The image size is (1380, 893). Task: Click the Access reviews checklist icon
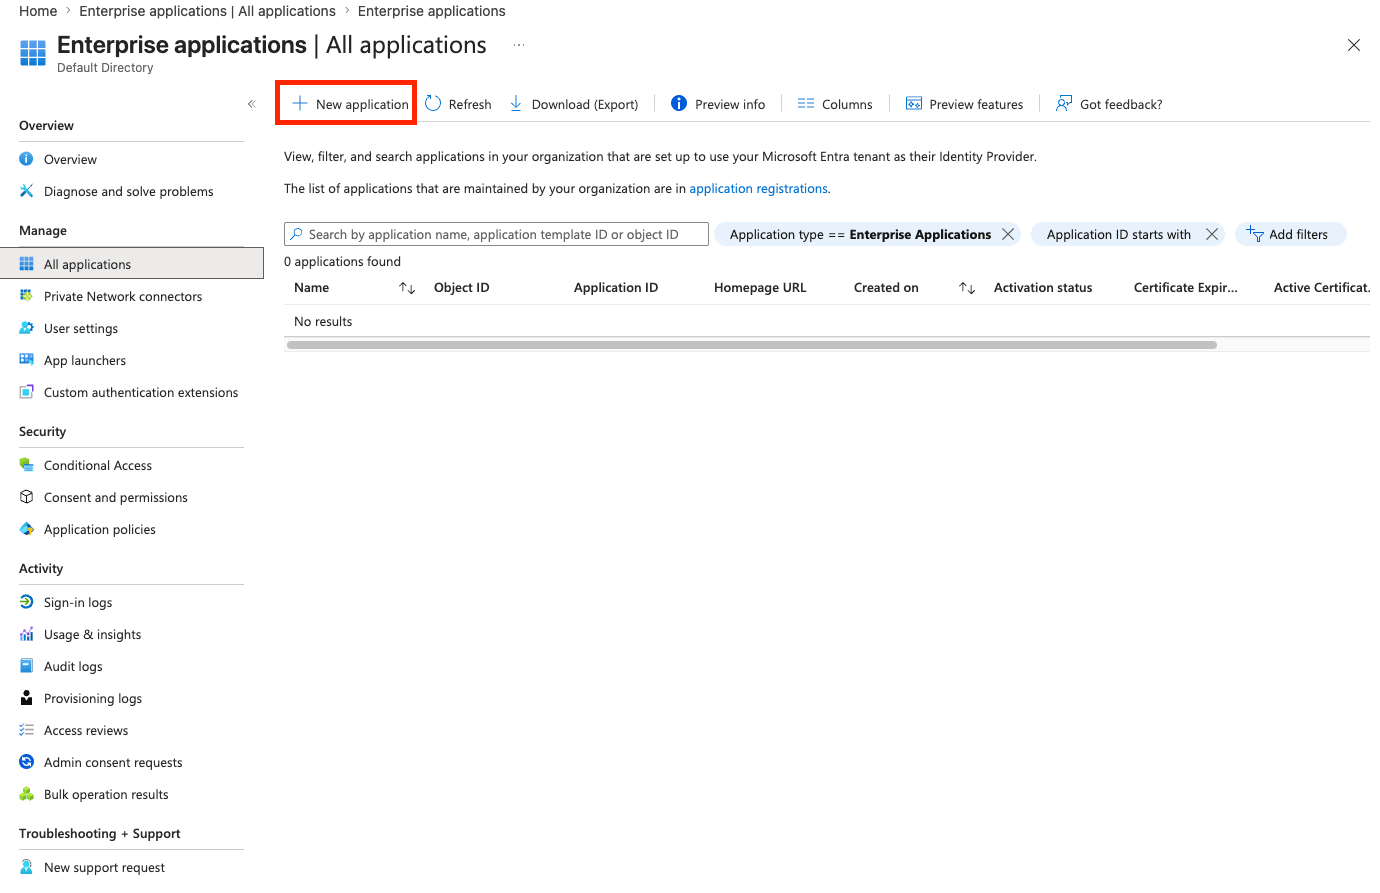pyautogui.click(x=27, y=730)
